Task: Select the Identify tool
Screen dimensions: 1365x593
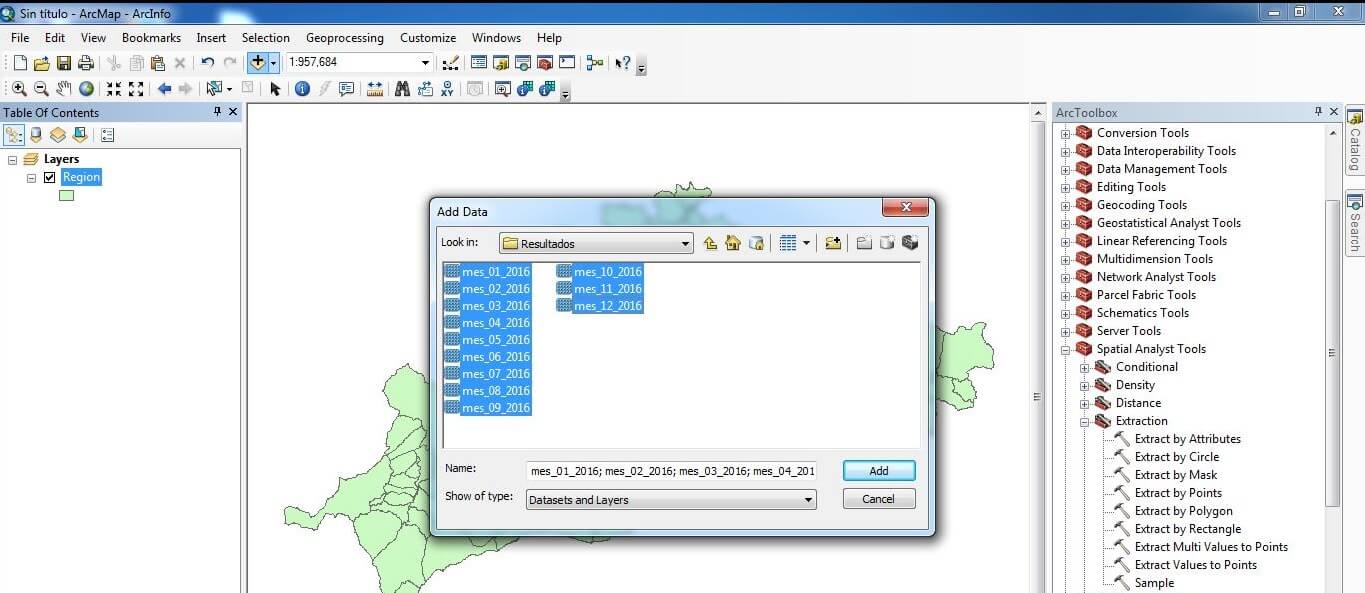Action: click(x=302, y=89)
